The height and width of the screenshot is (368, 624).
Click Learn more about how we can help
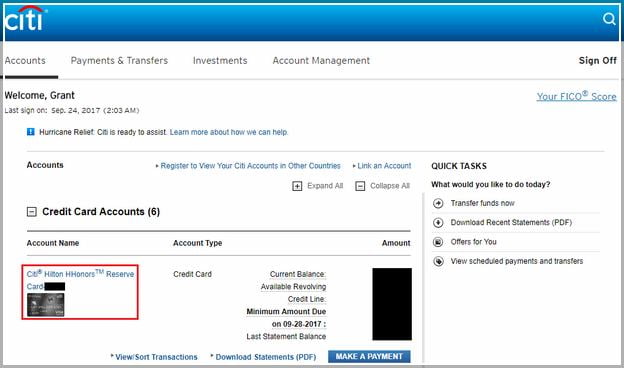tap(229, 132)
